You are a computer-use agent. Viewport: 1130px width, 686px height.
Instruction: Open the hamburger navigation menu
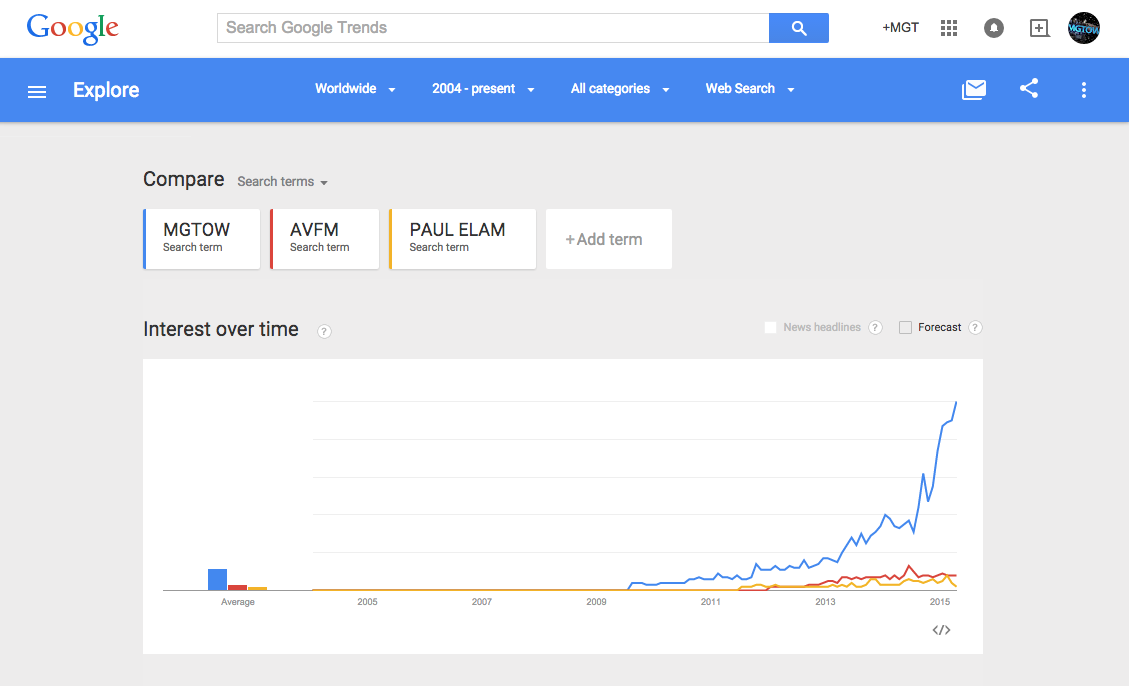click(x=37, y=91)
